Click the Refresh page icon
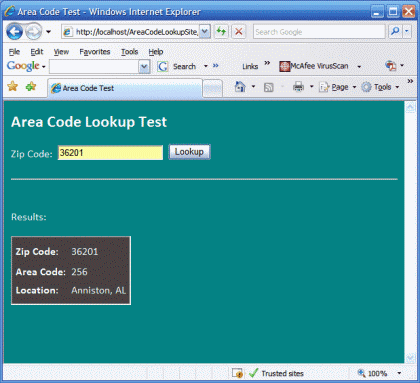The image size is (420, 383). tap(221, 32)
